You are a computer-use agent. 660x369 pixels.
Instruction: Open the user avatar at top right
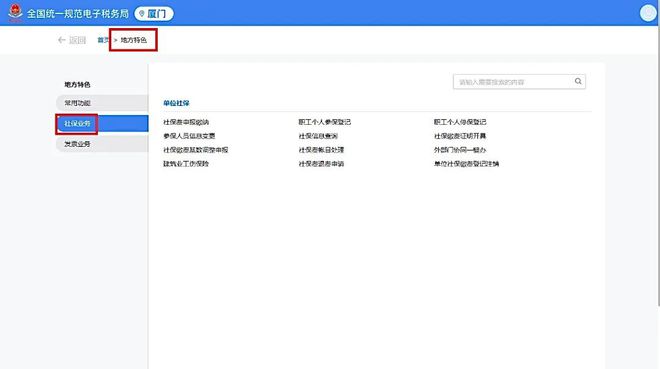coord(648,13)
